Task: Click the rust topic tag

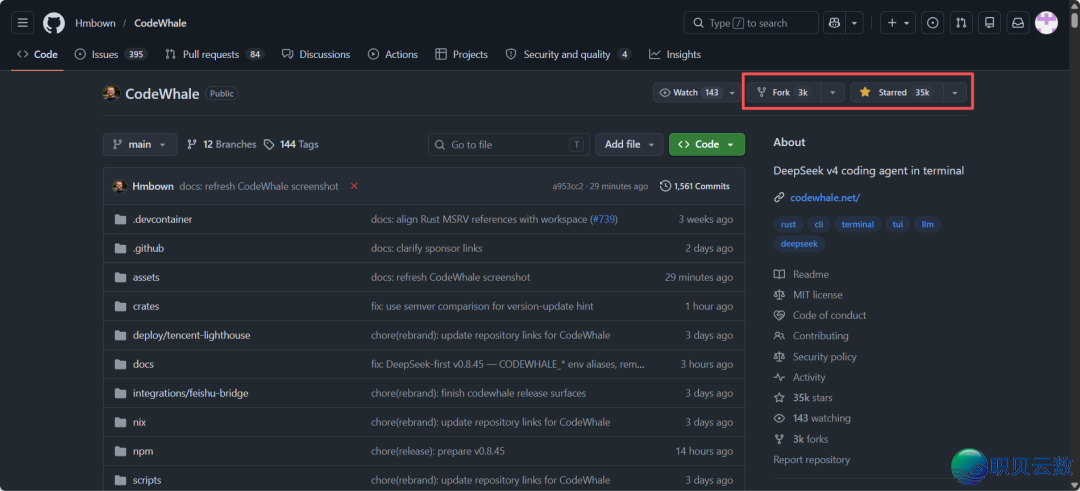Action: tap(789, 224)
